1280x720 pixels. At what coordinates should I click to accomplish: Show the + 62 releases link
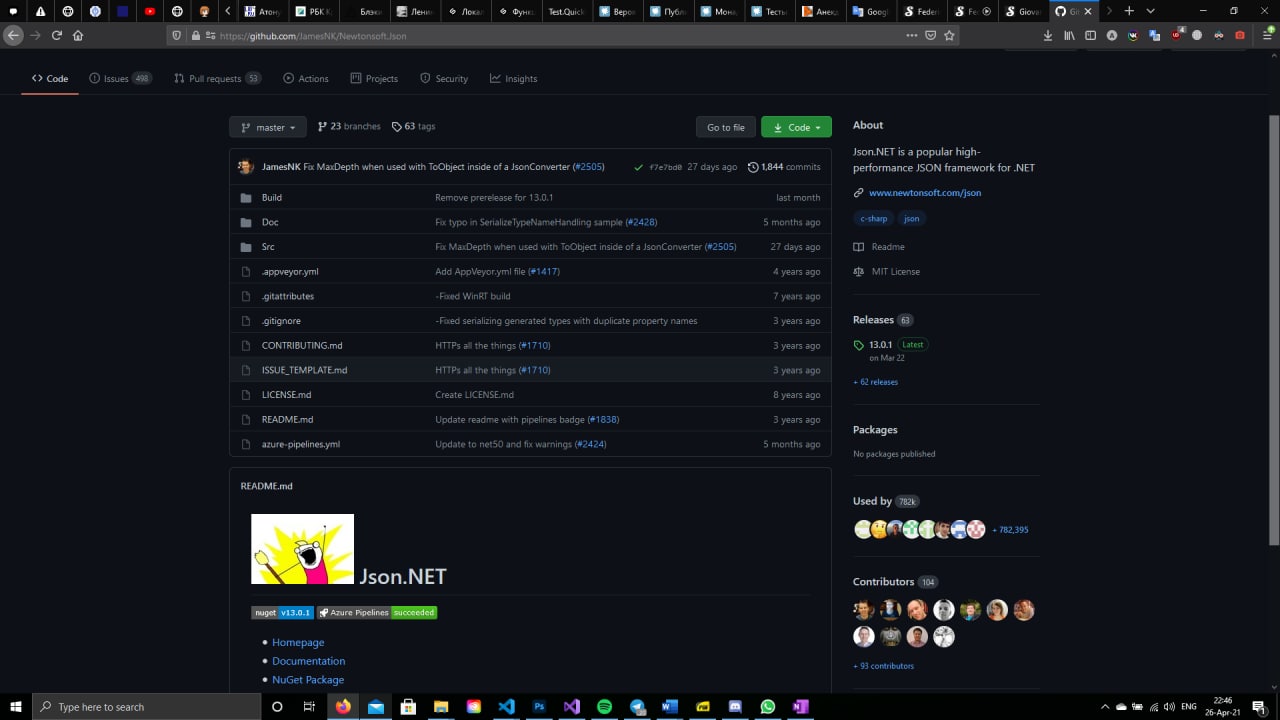[x=875, y=382]
